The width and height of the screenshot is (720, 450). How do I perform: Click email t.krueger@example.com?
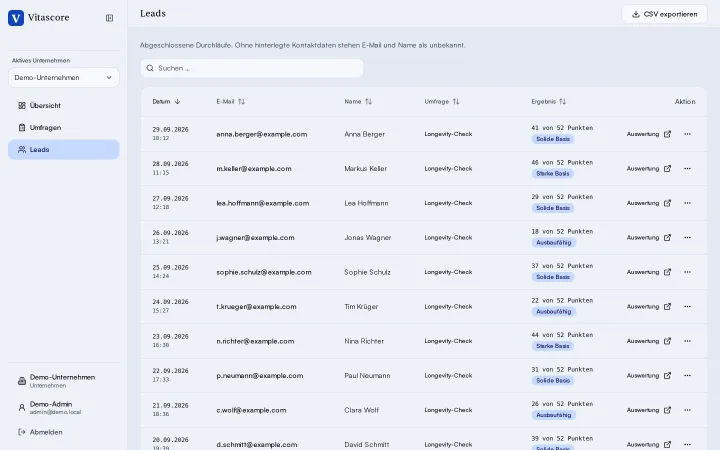(x=256, y=307)
